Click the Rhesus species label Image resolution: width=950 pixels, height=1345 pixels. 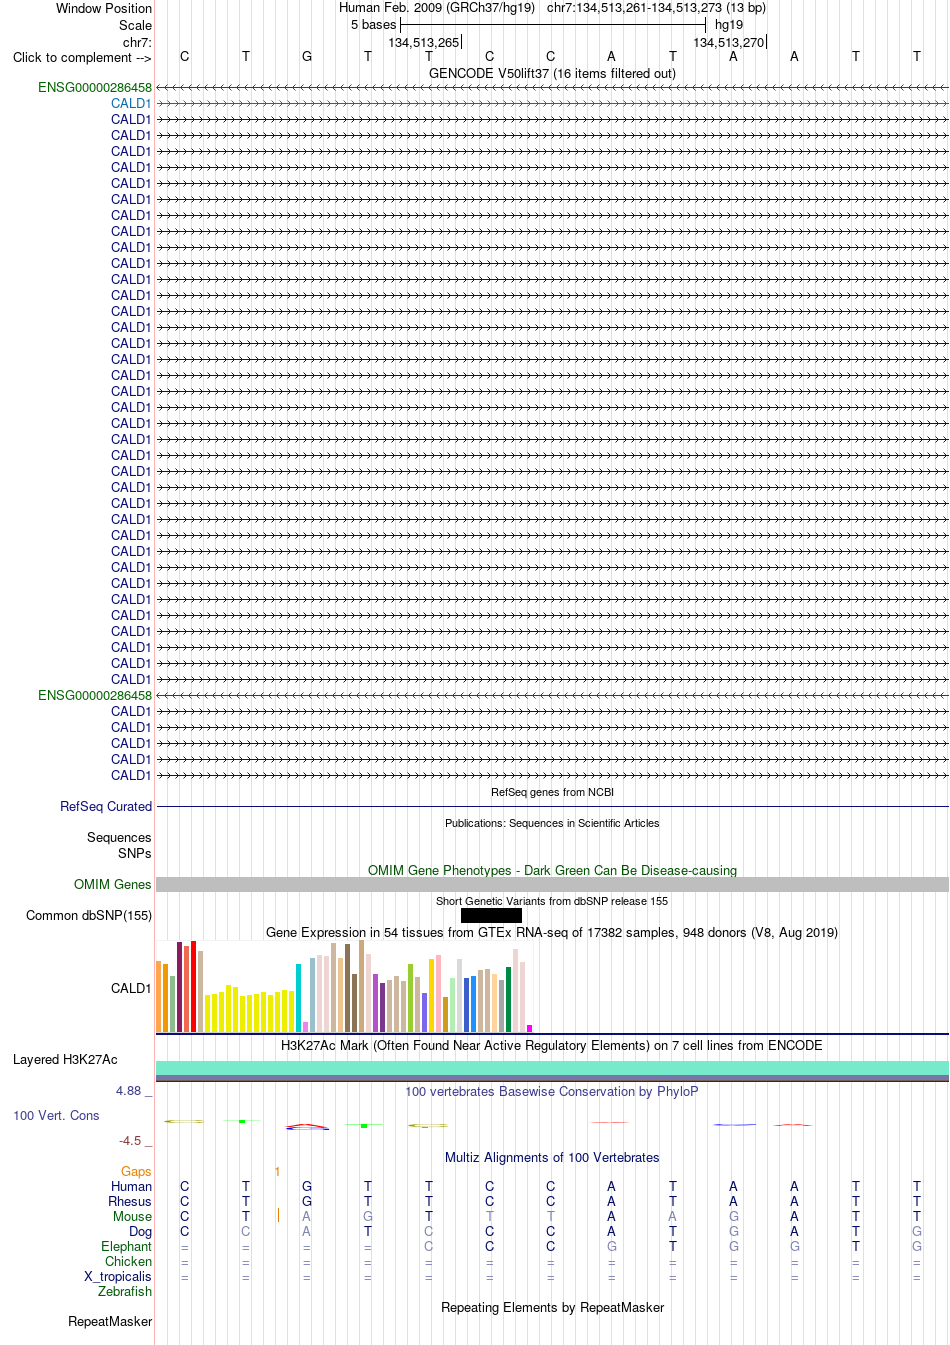point(130,1201)
